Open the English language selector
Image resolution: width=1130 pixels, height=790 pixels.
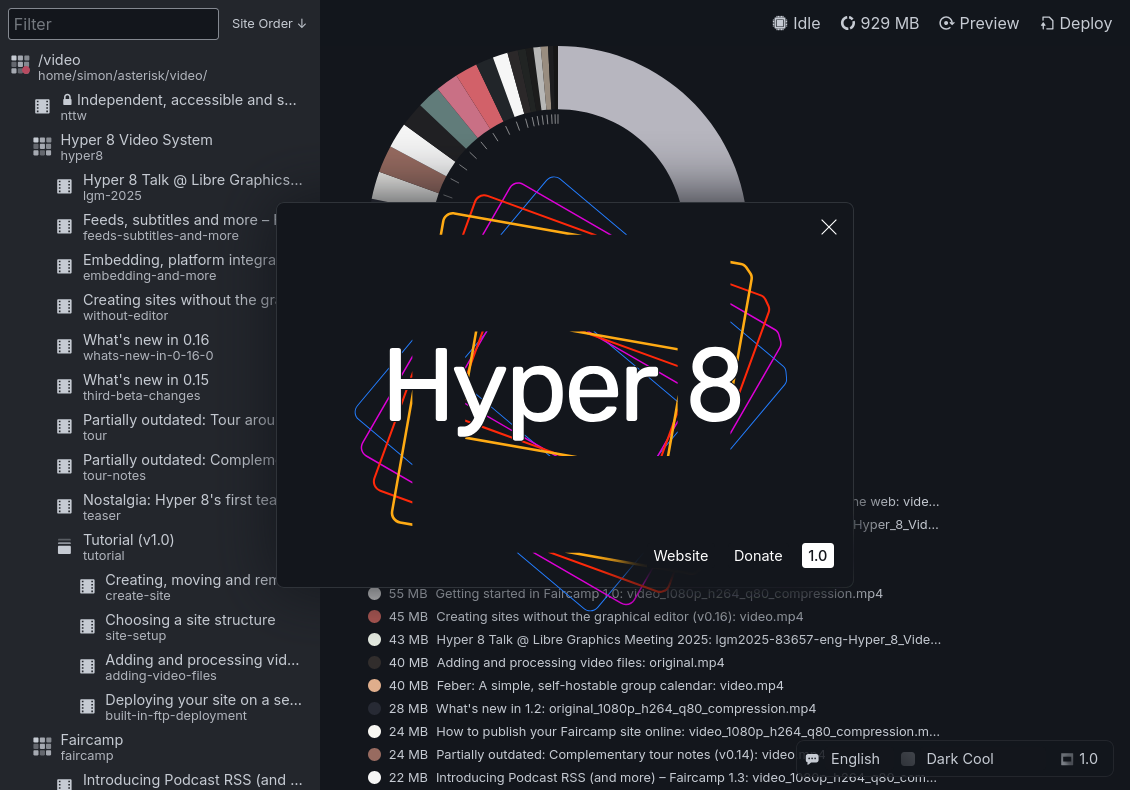tap(855, 759)
